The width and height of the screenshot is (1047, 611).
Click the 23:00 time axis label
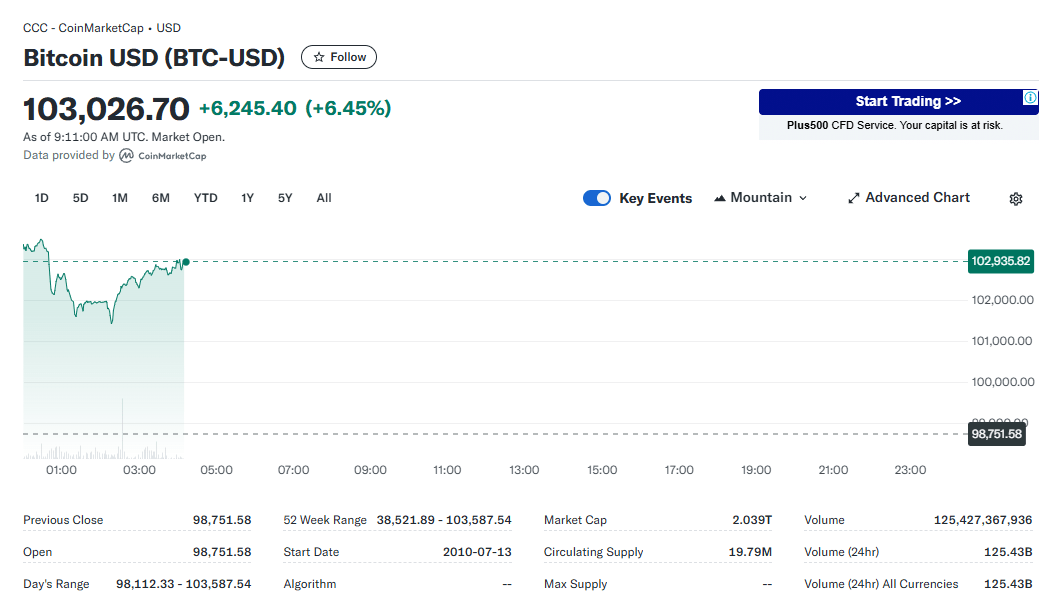tap(910, 470)
